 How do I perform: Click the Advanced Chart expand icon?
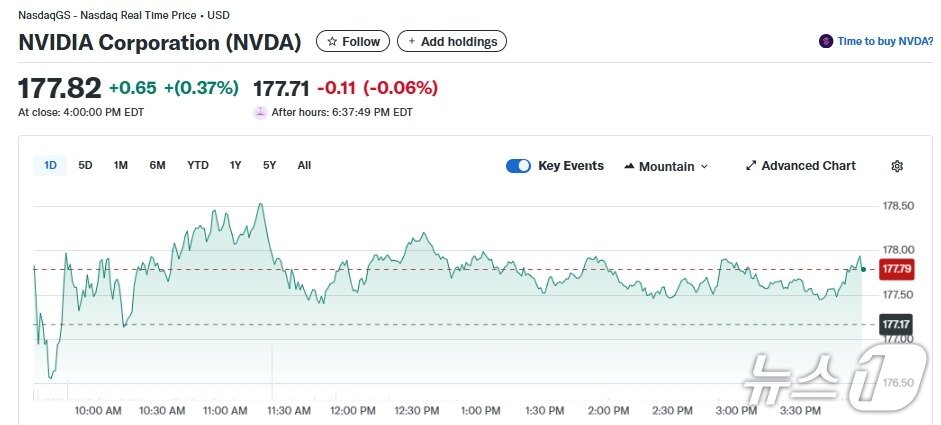pos(751,166)
